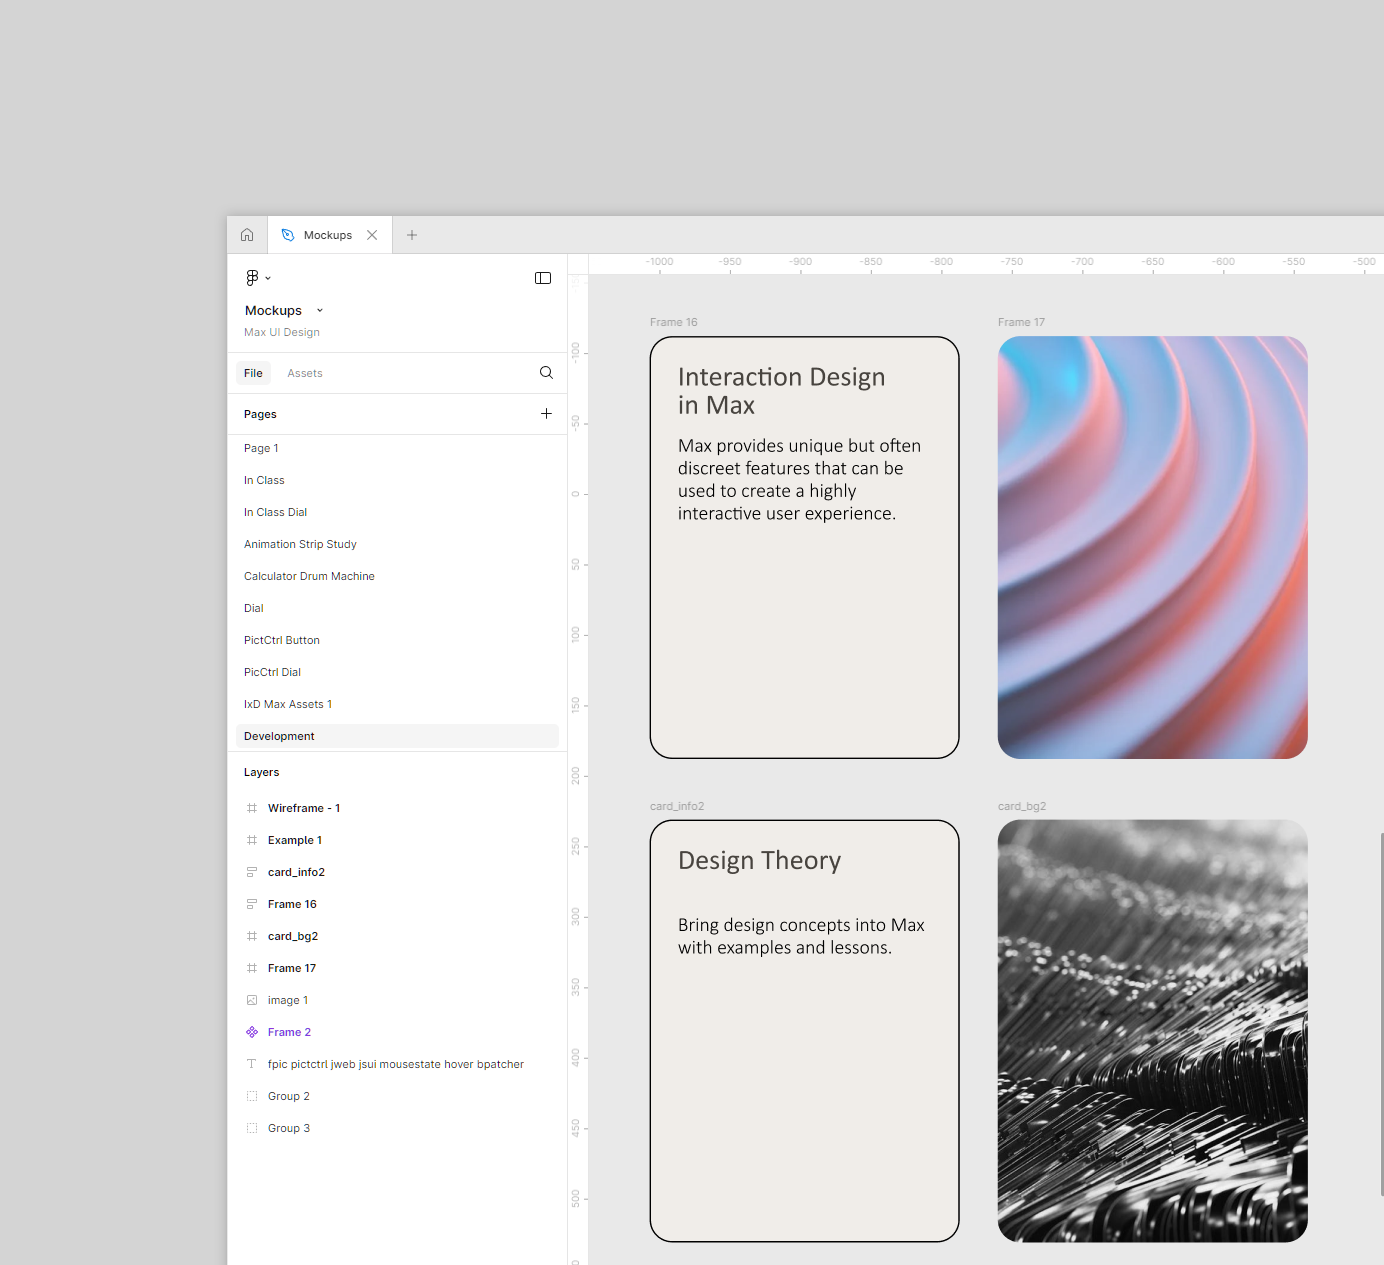Select the Group 3 layer
Image resolution: width=1384 pixels, height=1265 pixels.
(x=289, y=1128)
